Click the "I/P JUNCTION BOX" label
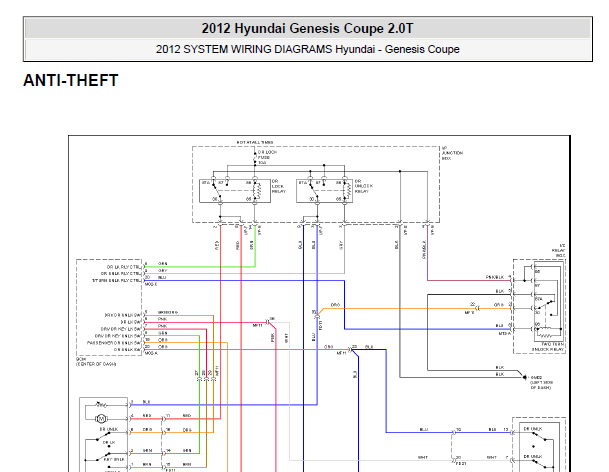 pos(452,153)
